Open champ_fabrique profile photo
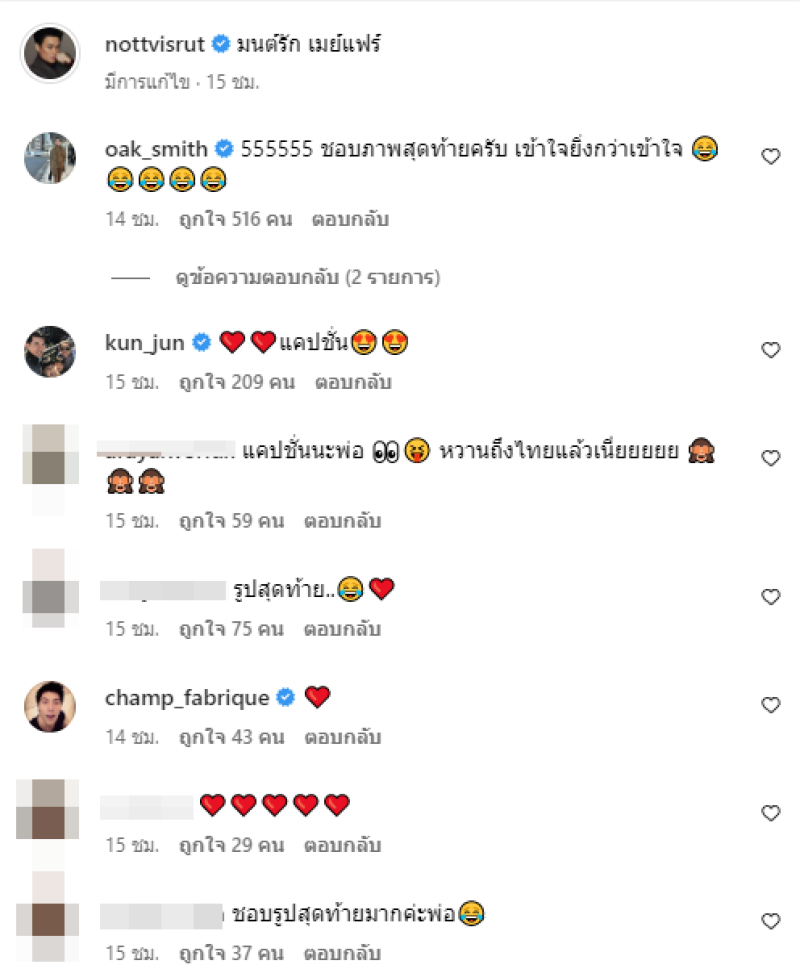Viewport: 800px width, 973px height. (x=50, y=706)
